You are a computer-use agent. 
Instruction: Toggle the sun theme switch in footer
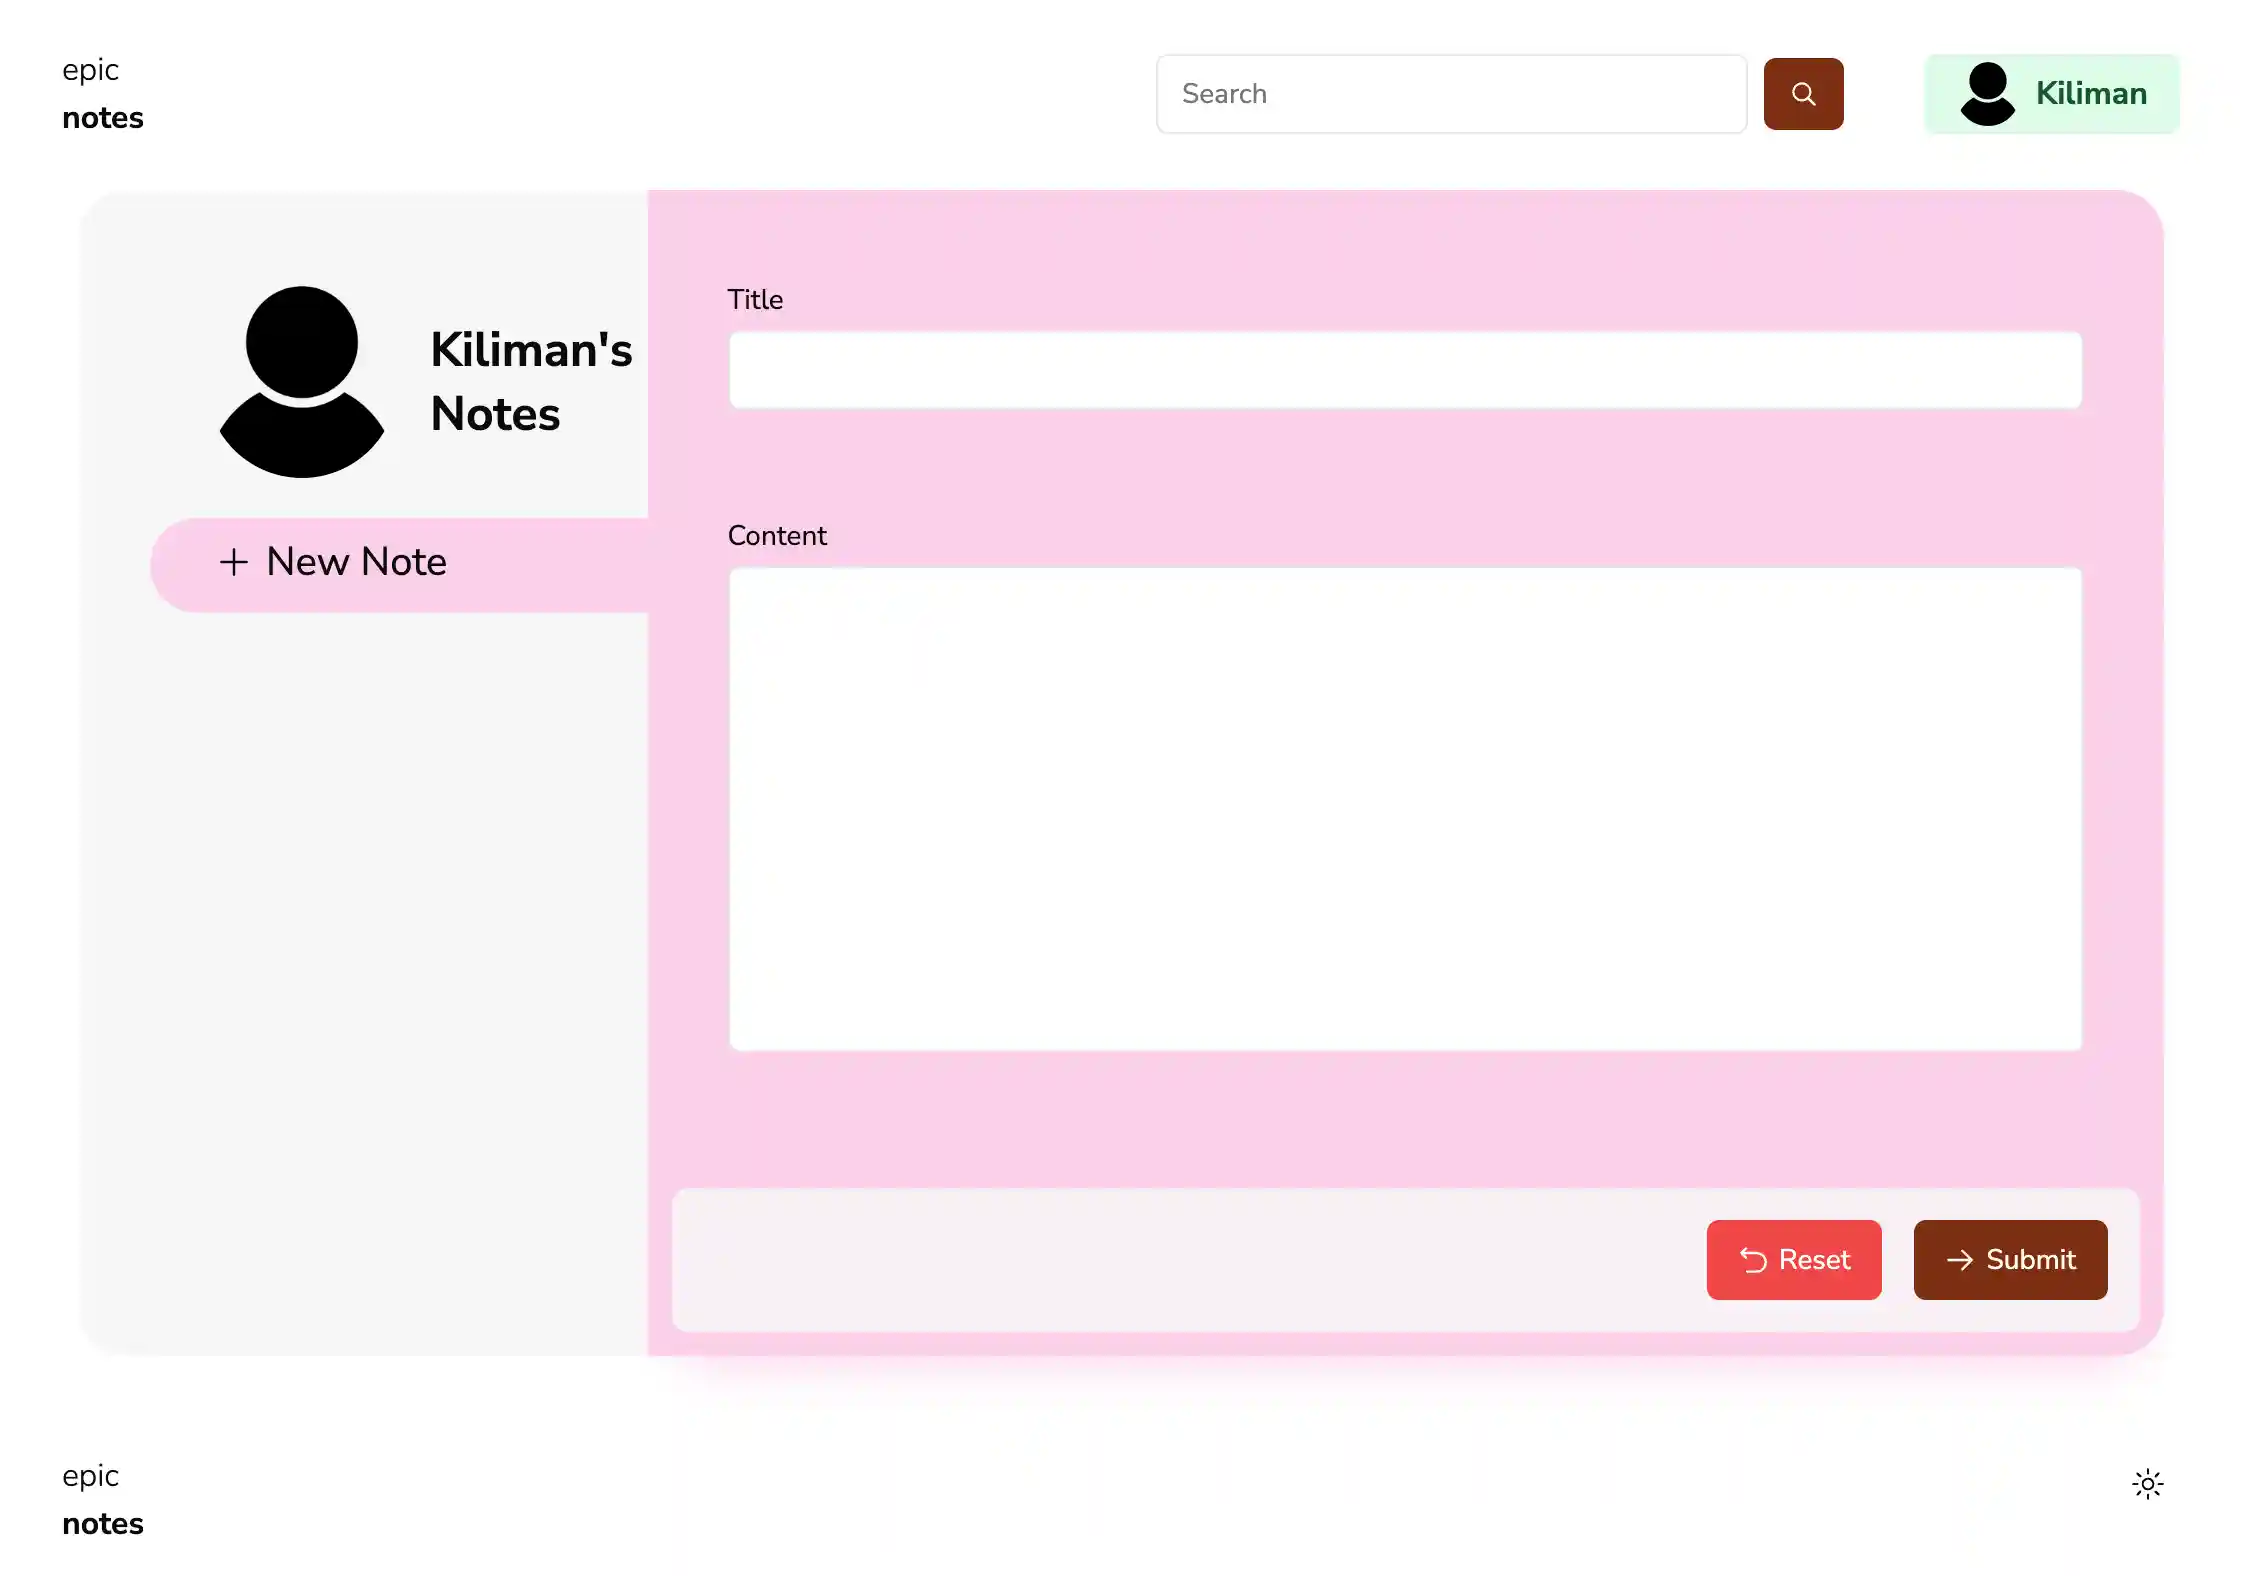(x=2147, y=1484)
